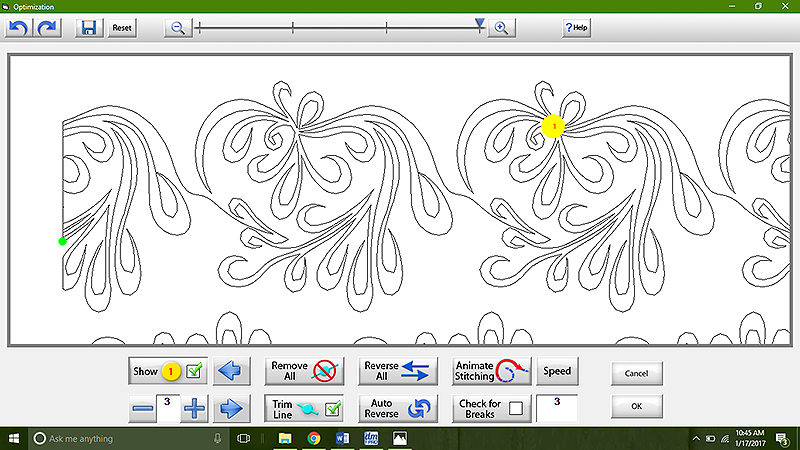This screenshot has width=800, height=450.
Task: Zoom in with the plus magnifier
Action: pos(501,28)
